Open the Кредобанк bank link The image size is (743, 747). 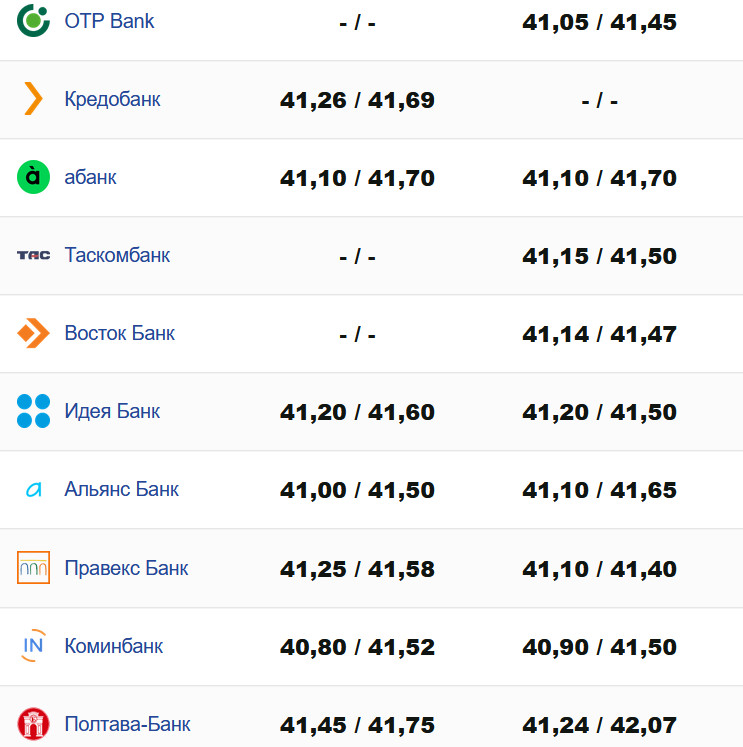[112, 99]
